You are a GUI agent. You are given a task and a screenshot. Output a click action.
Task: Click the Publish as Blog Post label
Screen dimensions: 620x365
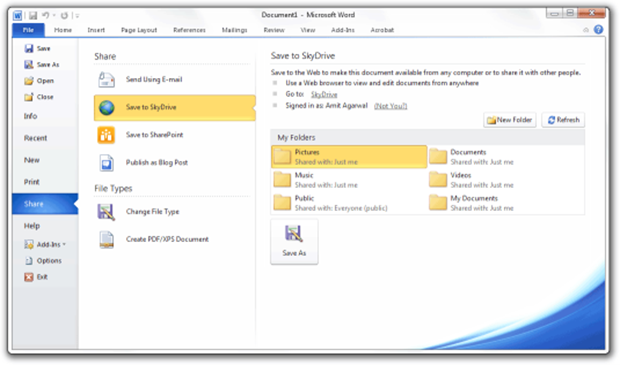point(157,163)
